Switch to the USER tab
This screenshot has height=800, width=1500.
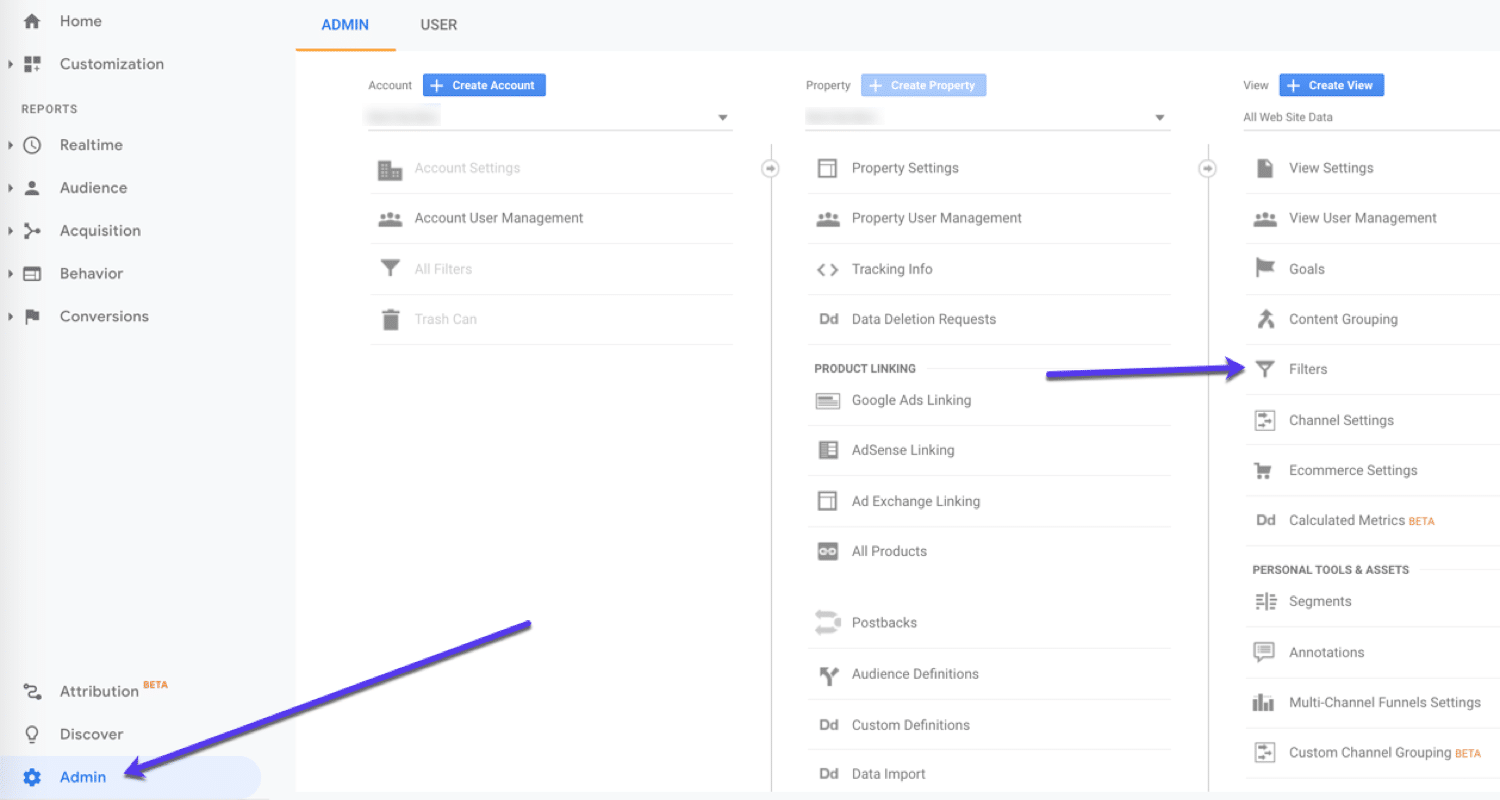[438, 25]
